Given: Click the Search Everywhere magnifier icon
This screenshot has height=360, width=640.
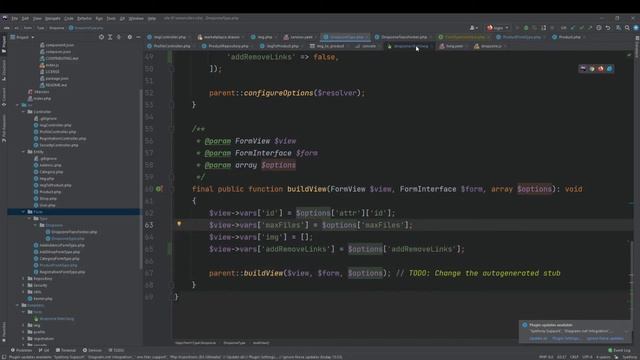Looking at the screenshot, I should click(x=627, y=28).
